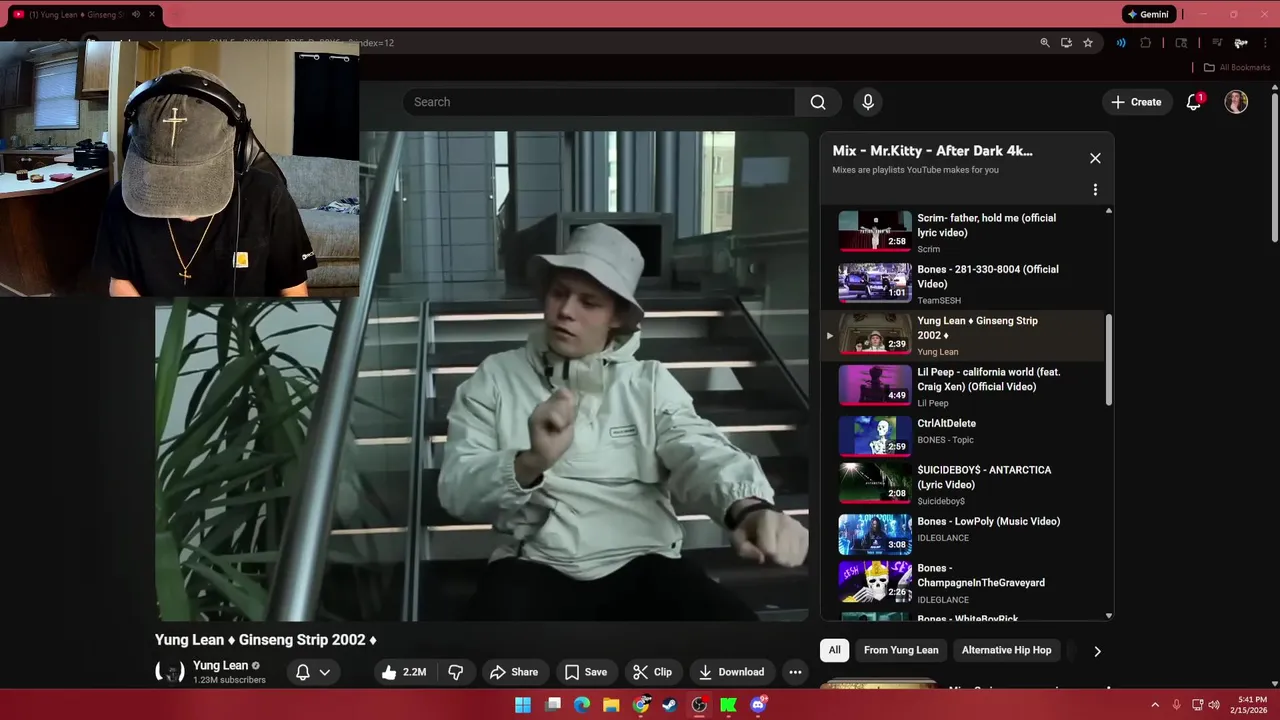Select currently playing Yung Lean playlist row

[963, 335]
